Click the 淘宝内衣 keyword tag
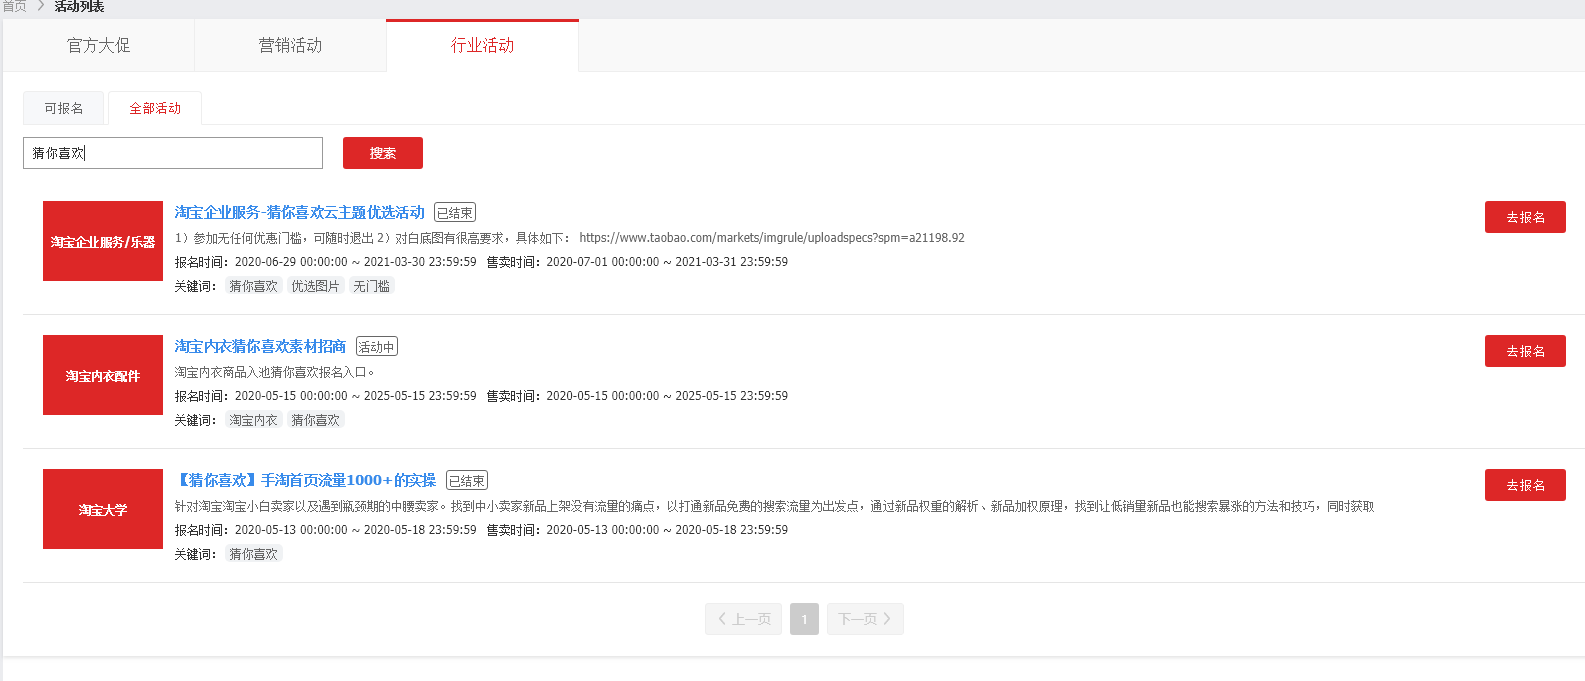Image resolution: width=1585 pixels, height=681 pixels. click(x=253, y=420)
